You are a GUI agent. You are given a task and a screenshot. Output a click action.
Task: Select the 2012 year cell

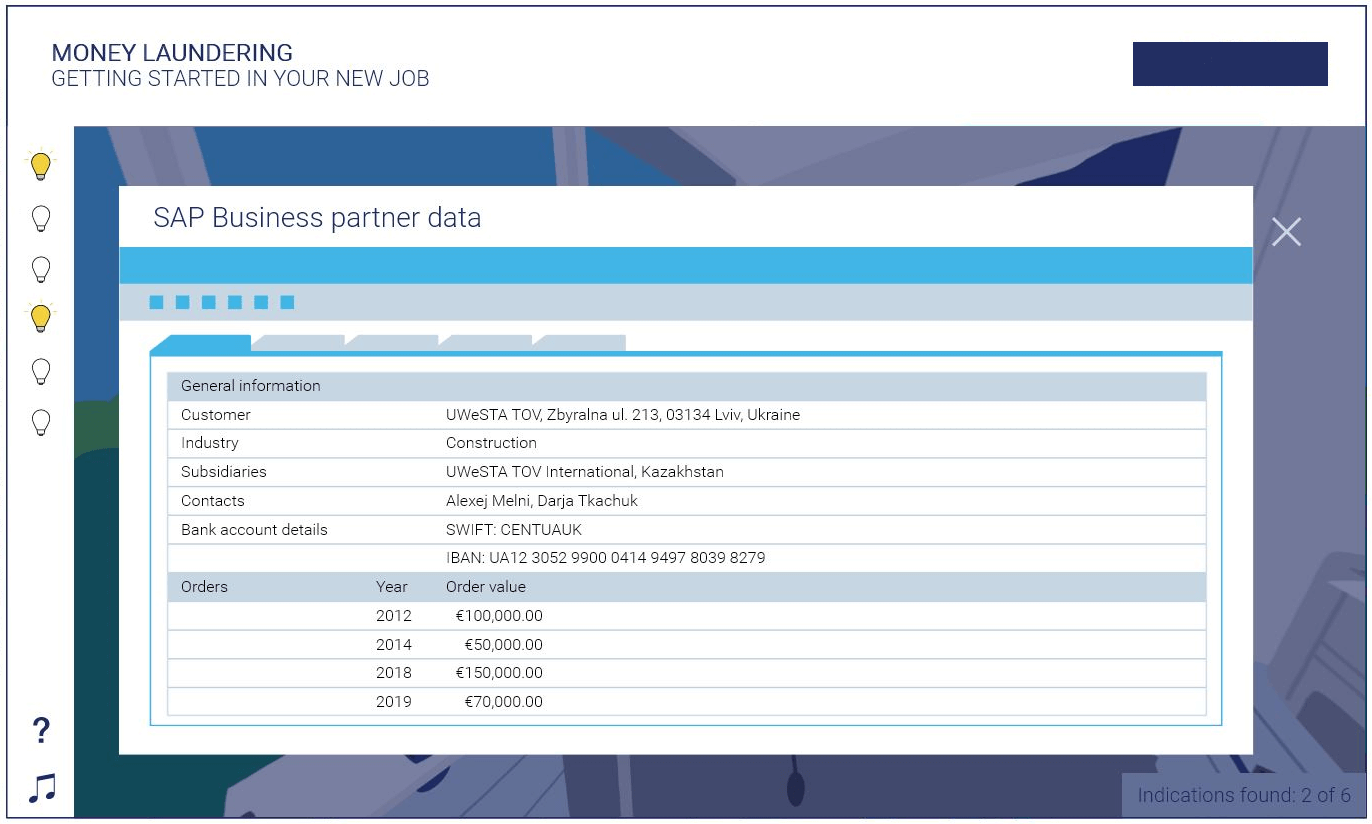pos(394,616)
